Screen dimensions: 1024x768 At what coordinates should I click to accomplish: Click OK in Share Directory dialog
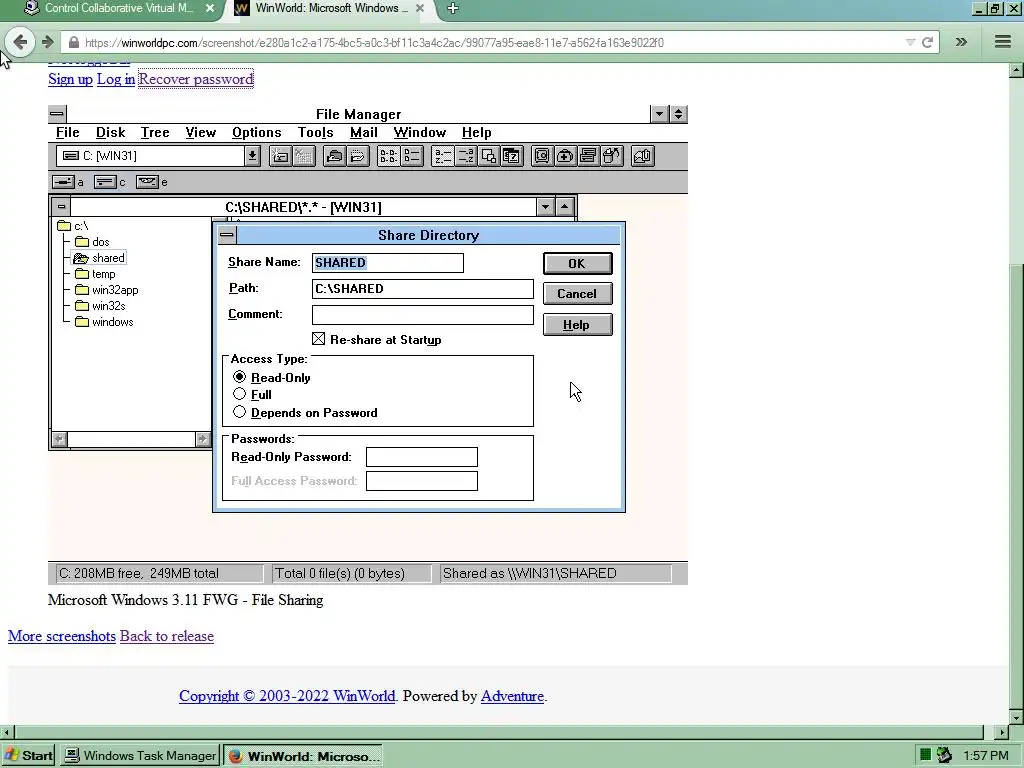tap(577, 263)
